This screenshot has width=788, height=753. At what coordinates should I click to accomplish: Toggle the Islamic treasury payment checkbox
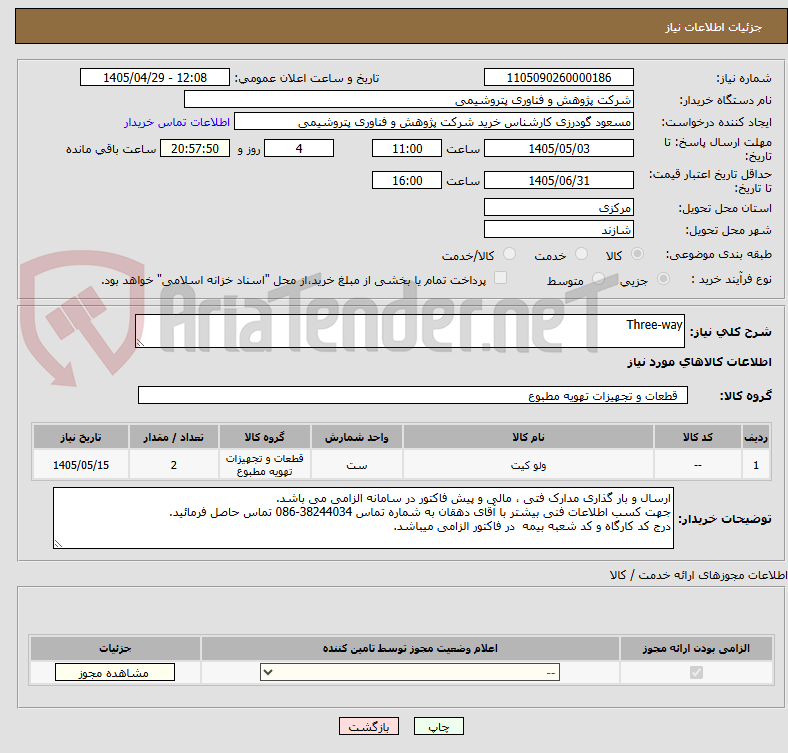[501, 278]
